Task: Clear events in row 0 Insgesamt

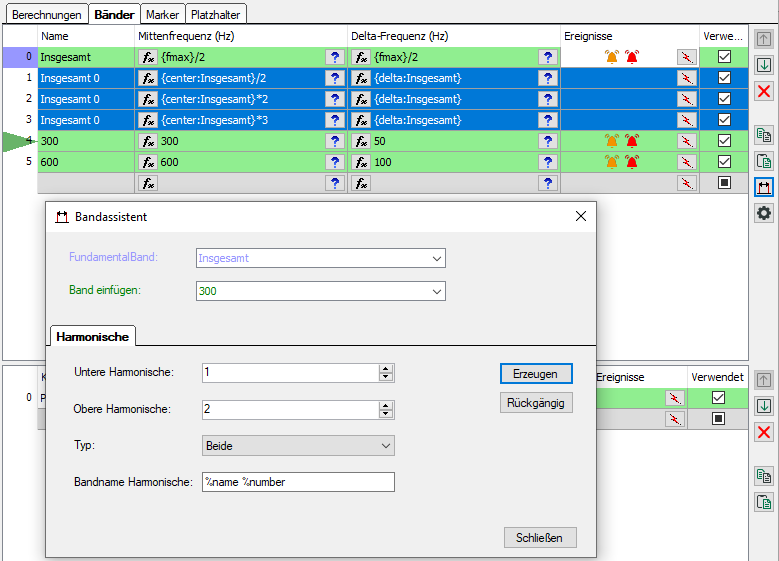Action: (x=687, y=57)
